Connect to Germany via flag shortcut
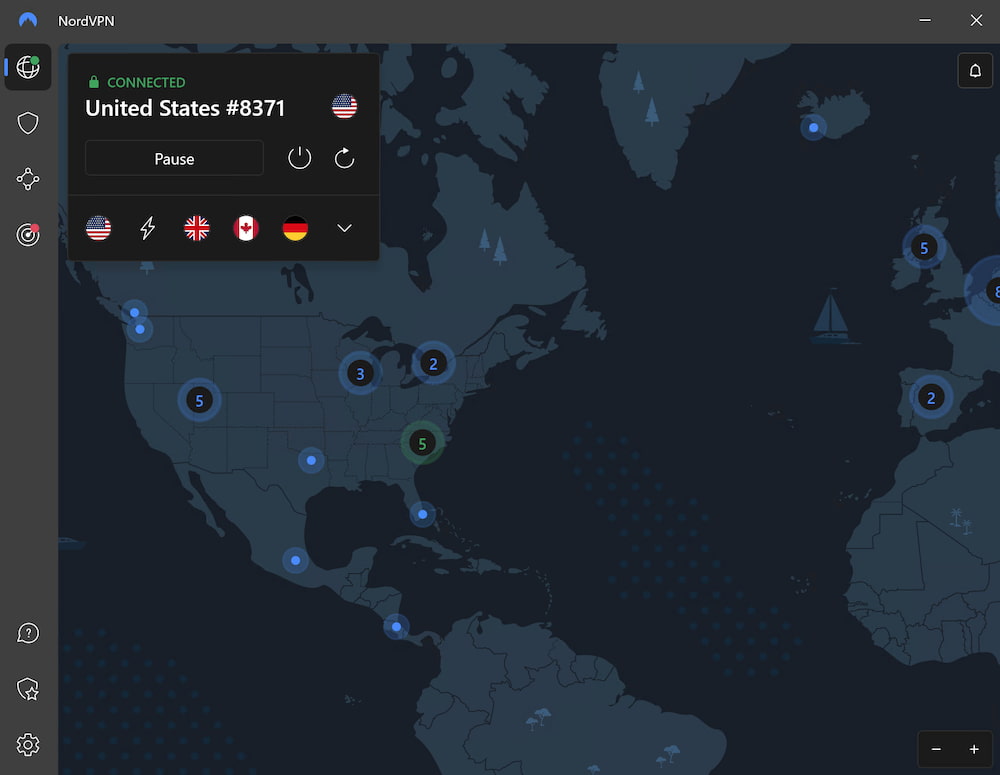1000x775 pixels. [x=295, y=228]
